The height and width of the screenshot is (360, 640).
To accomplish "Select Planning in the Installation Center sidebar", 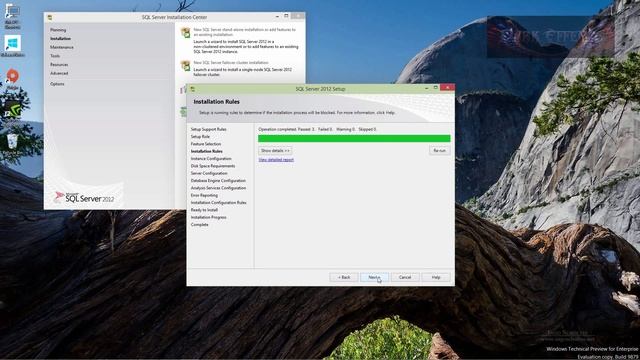I will pos(58,30).
